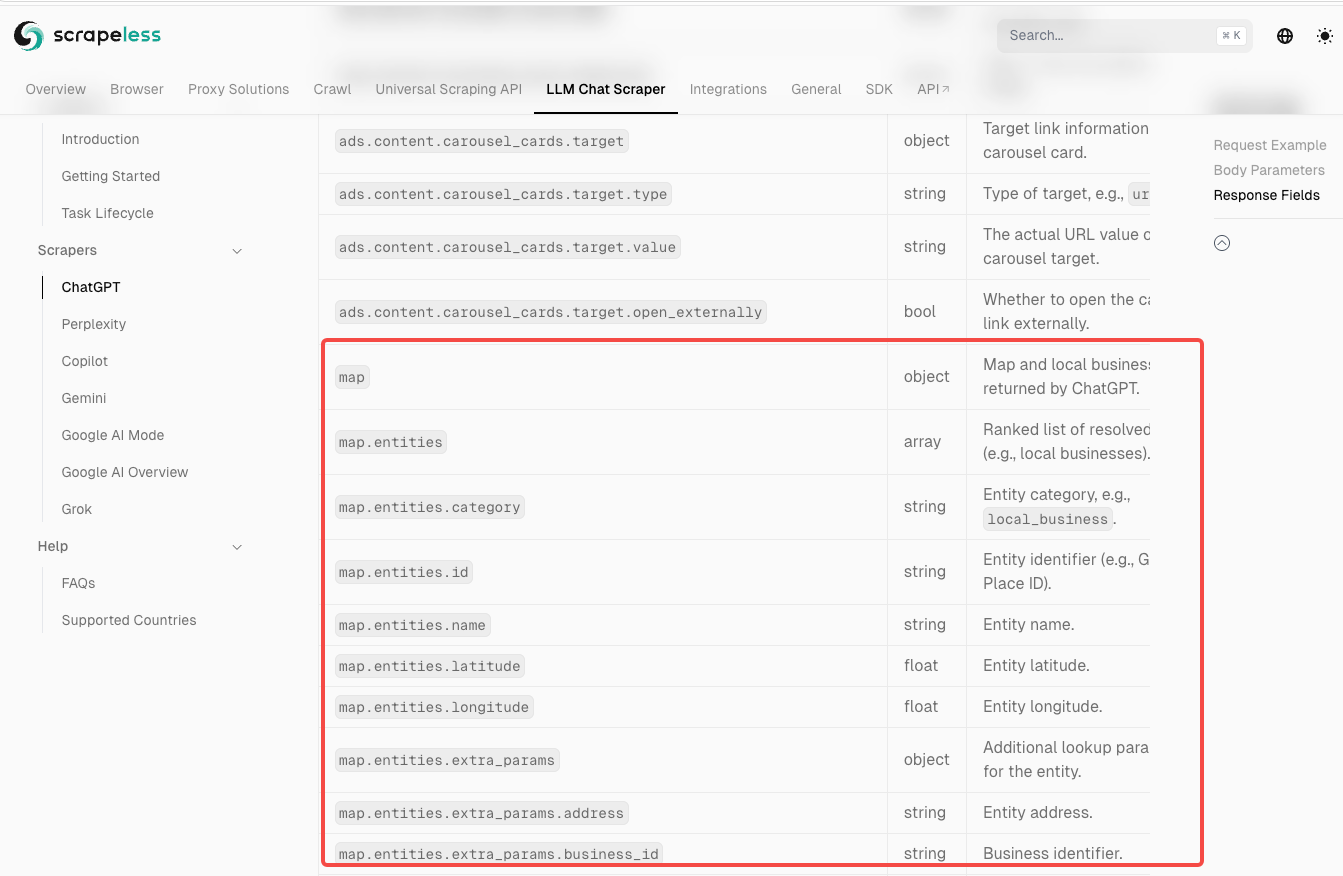Open the Overview tab
Viewport: 1343px width, 876px height.
(x=56, y=89)
